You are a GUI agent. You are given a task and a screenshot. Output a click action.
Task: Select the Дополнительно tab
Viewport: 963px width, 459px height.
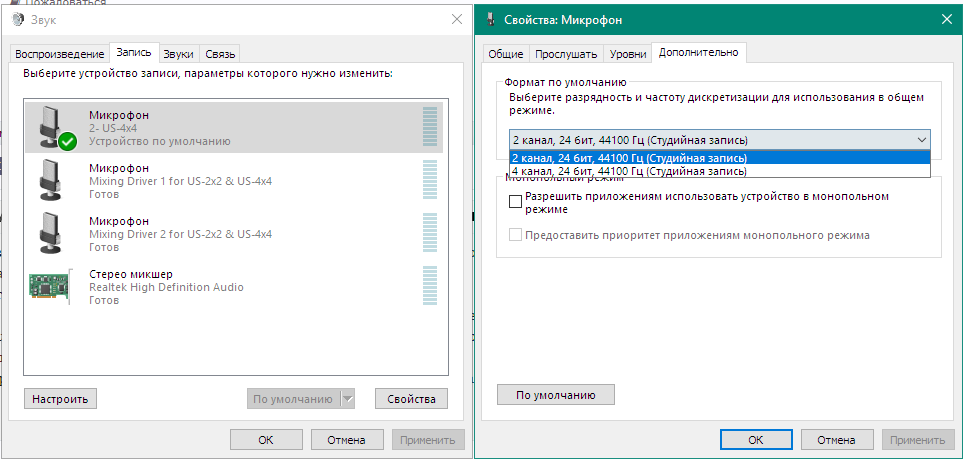pos(698,52)
